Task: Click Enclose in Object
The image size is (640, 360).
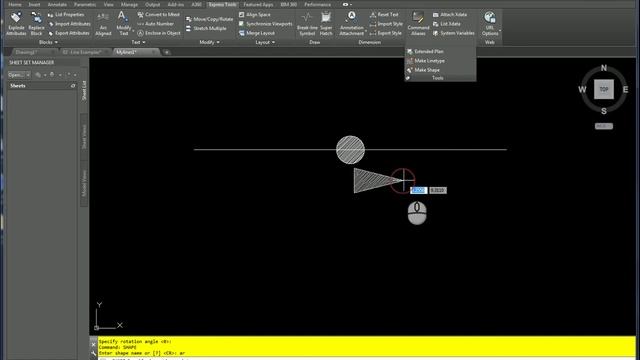Action: point(159,33)
